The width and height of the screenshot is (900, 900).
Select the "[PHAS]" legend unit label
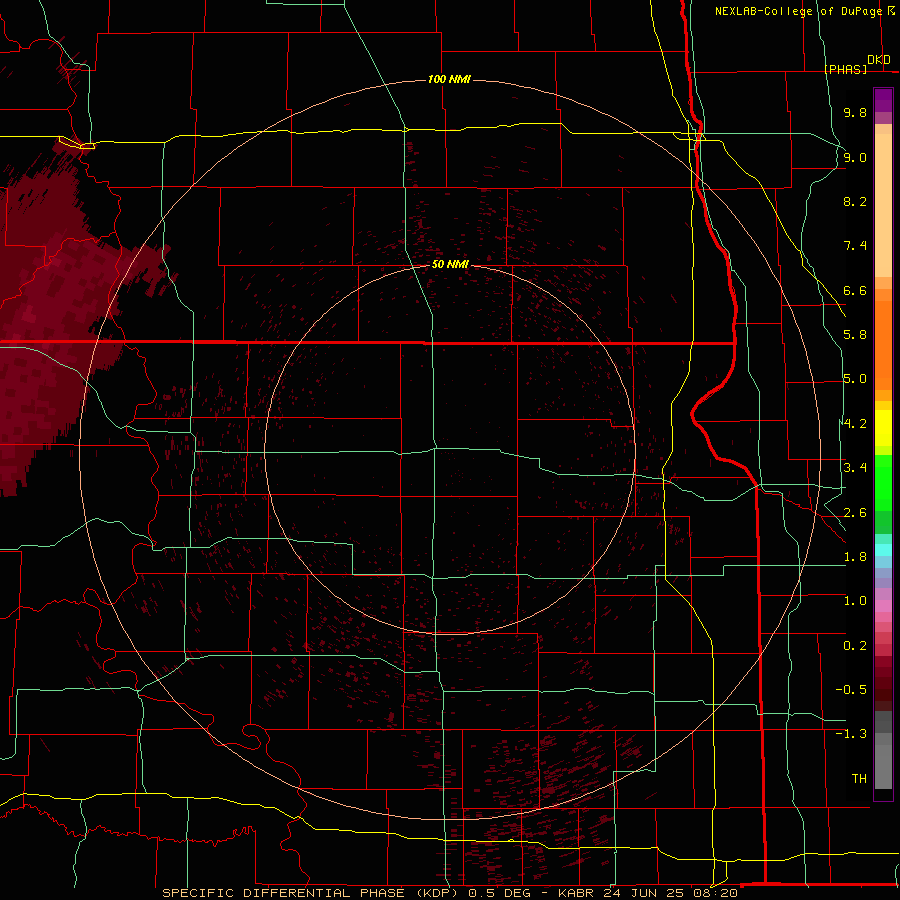click(x=845, y=69)
